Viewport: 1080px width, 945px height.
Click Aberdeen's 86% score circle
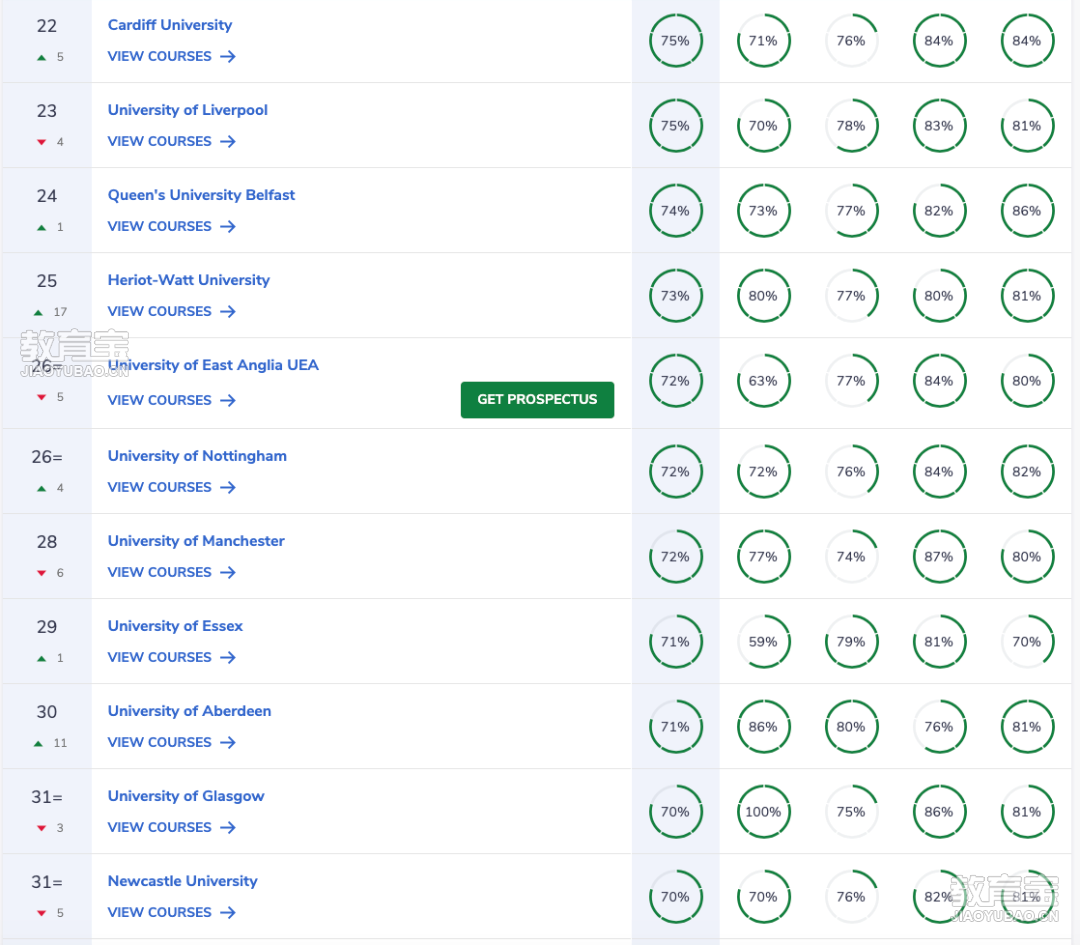pyautogui.click(x=763, y=727)
